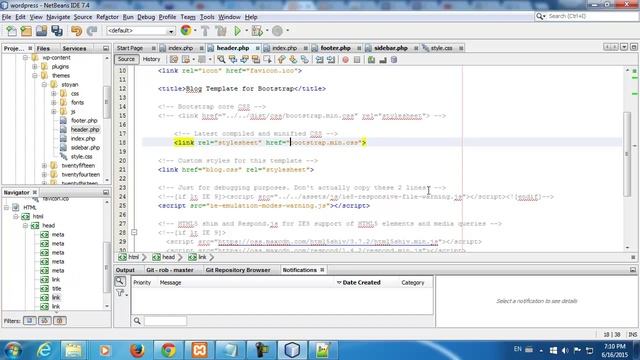
Task: Close the header.php editor tab
Action: point(258,48)
